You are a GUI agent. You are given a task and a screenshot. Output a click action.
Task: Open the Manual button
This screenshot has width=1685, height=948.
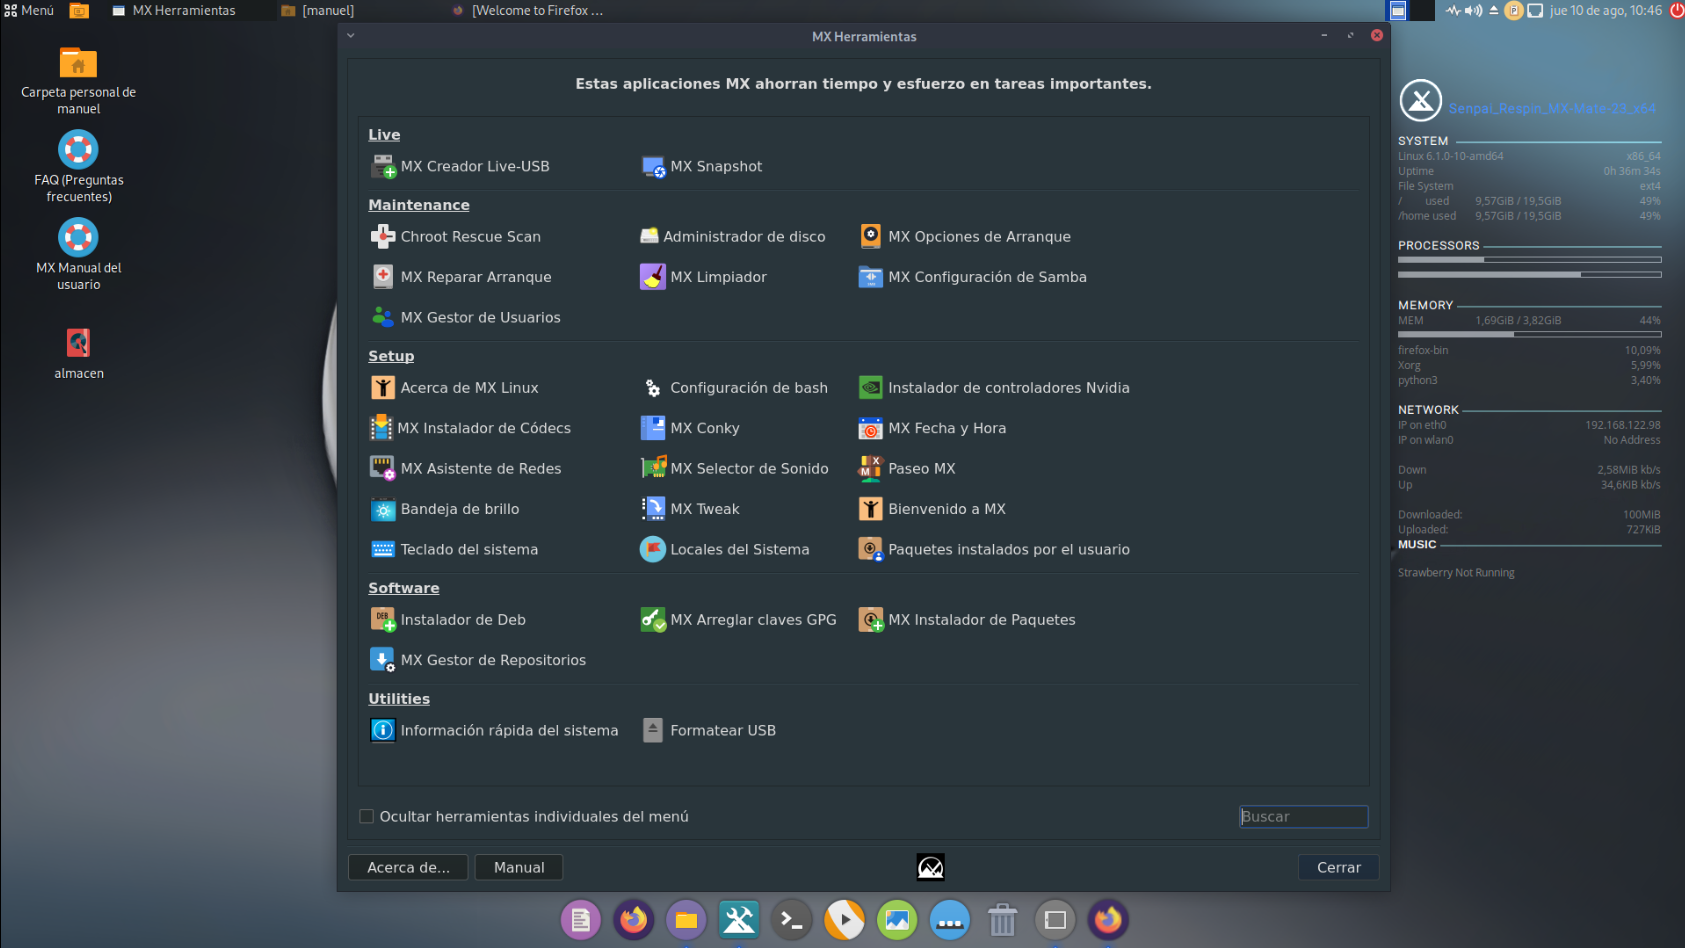click(519, 868)
